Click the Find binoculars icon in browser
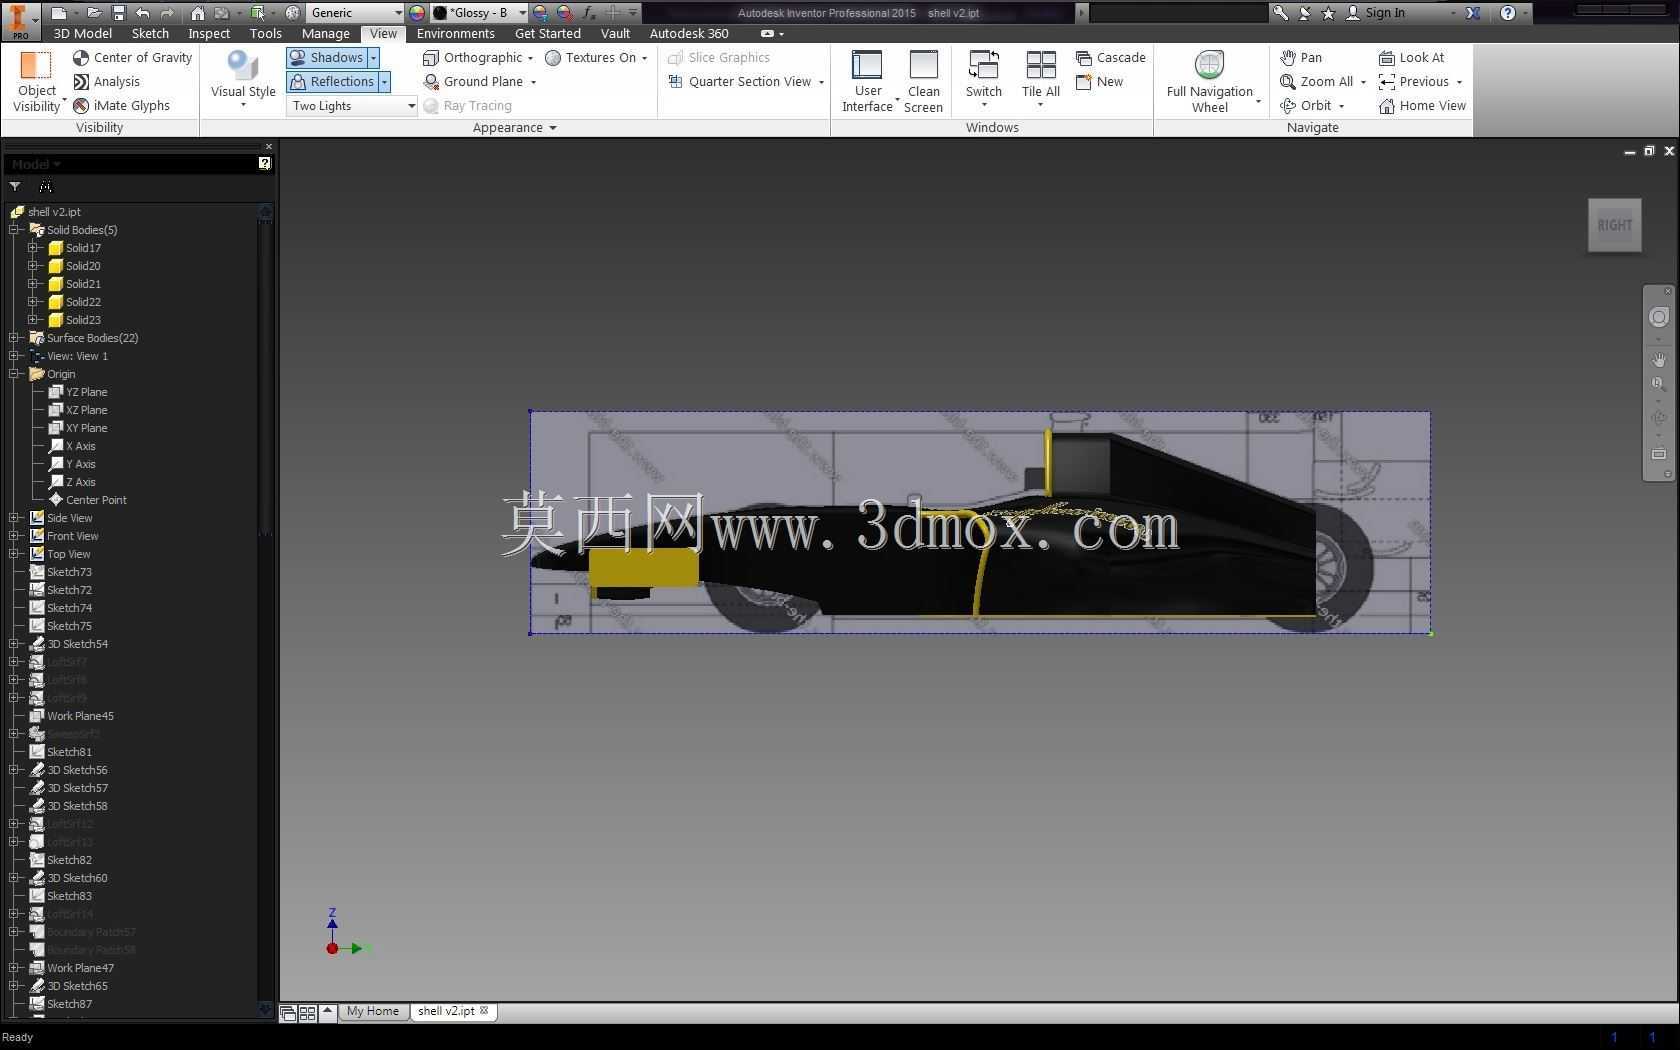Screen dimensions: 1680x1050 point(45,186)
